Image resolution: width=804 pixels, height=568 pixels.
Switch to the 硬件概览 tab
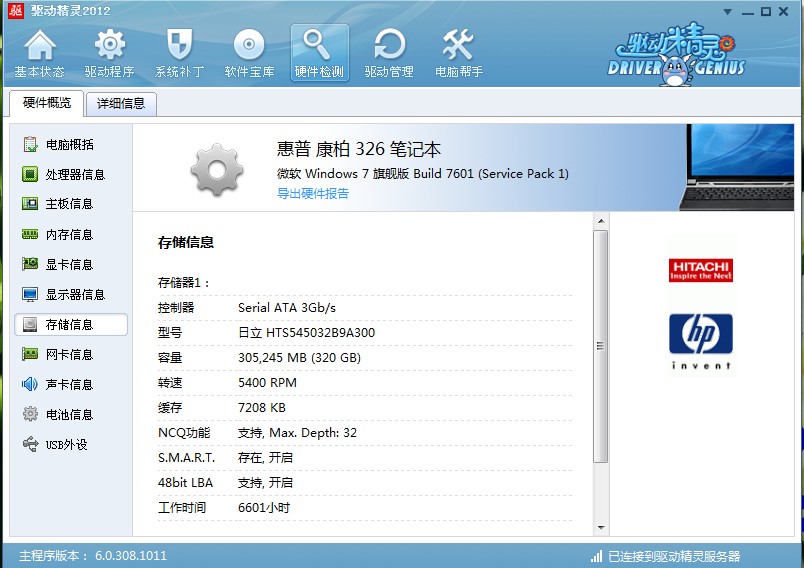click(x=47, y=103)
